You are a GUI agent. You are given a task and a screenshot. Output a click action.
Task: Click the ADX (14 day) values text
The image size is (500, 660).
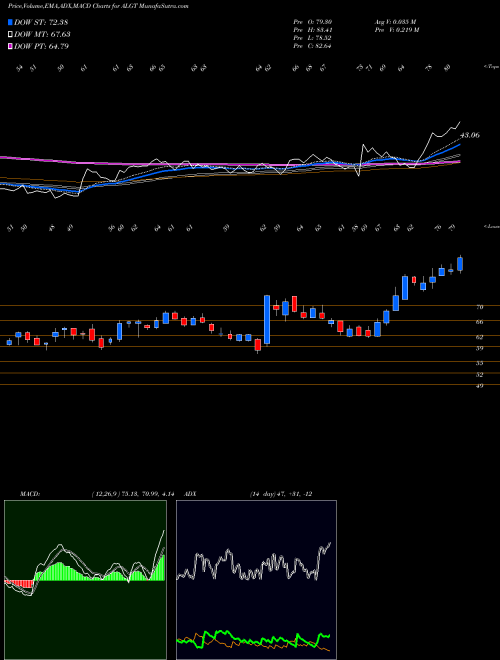[x=280, y=494]
